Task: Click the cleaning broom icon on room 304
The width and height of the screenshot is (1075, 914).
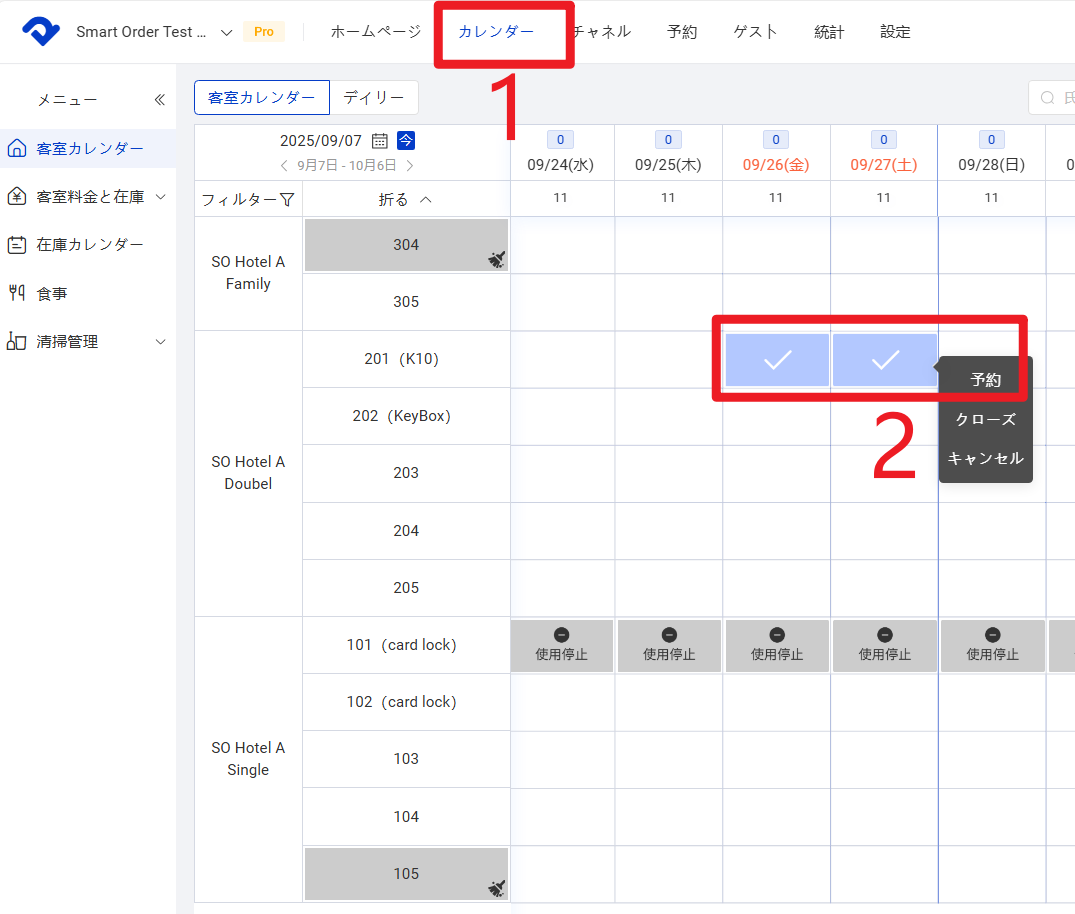Action: click(497, 260)
